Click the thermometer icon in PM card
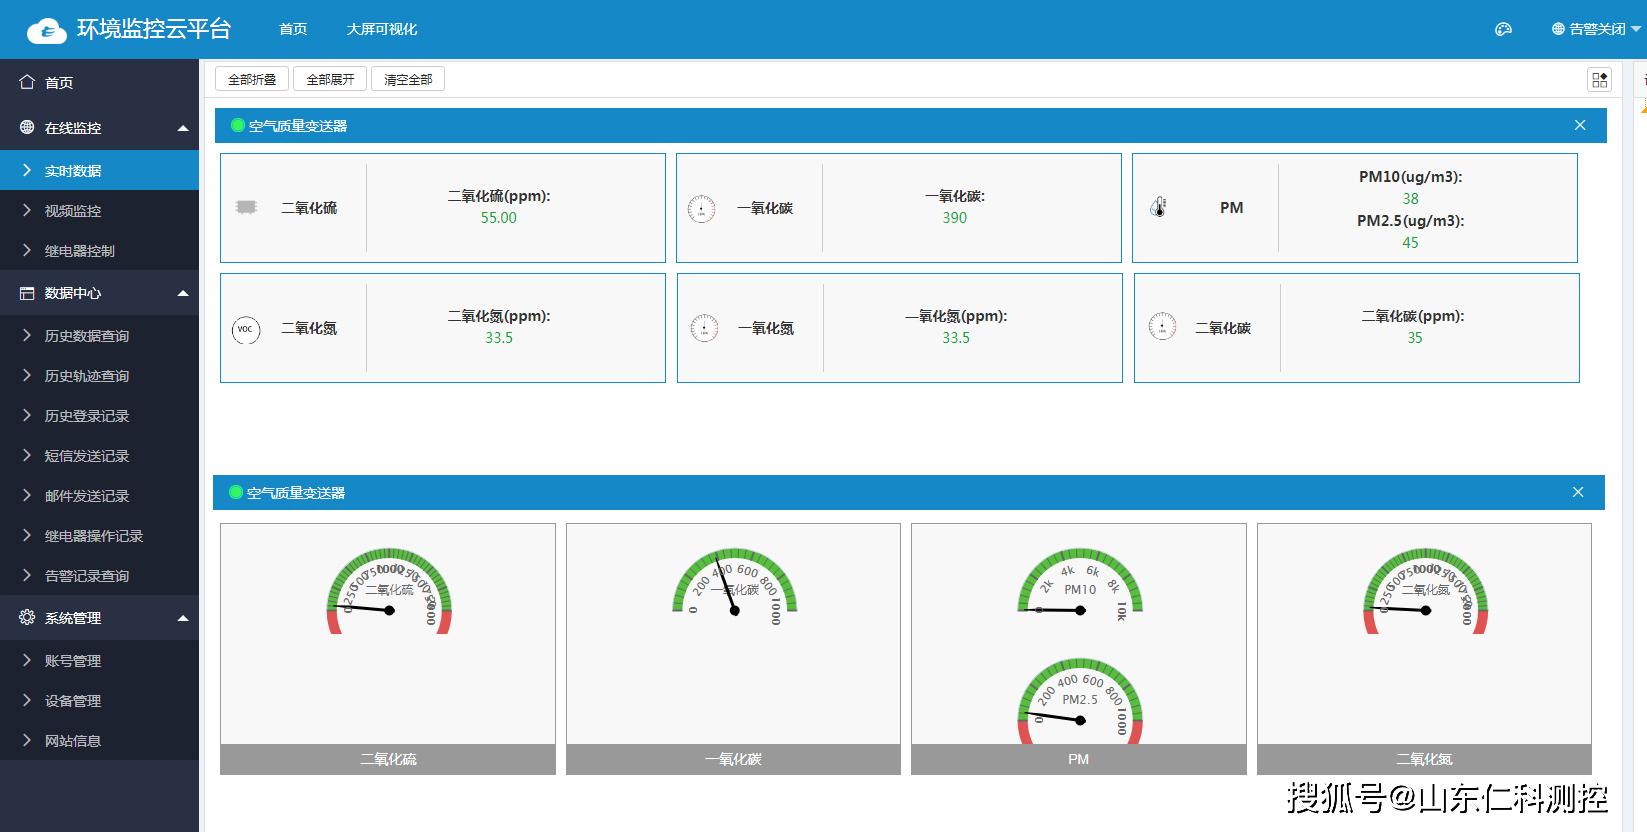This screenshot has width=1647, height=832. point(1158,207)
